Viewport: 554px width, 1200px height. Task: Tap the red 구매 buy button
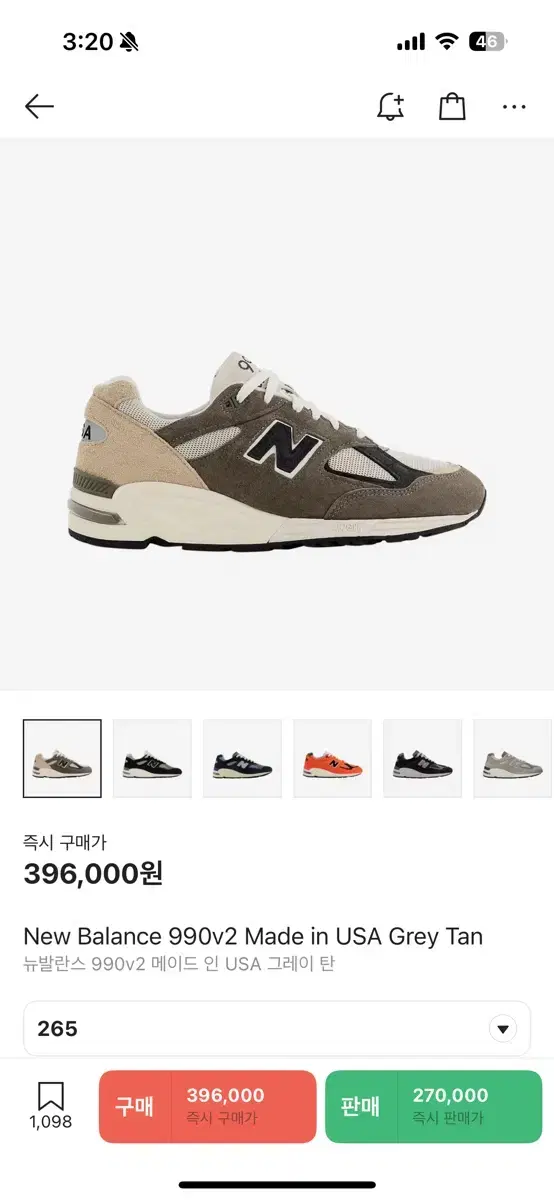(207, 1107)
